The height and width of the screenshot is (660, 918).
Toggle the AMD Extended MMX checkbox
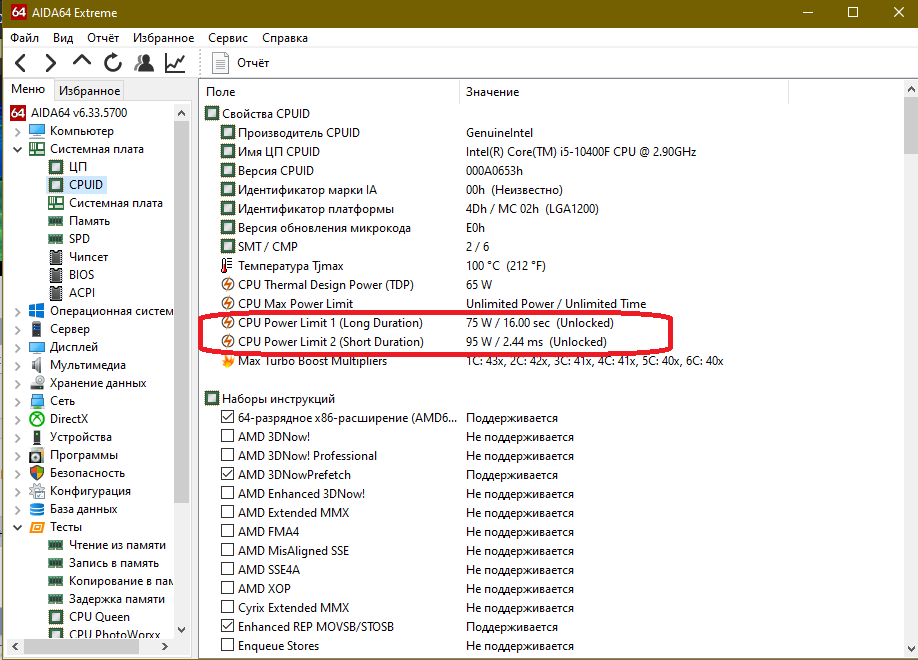click(x=227, y=512)
